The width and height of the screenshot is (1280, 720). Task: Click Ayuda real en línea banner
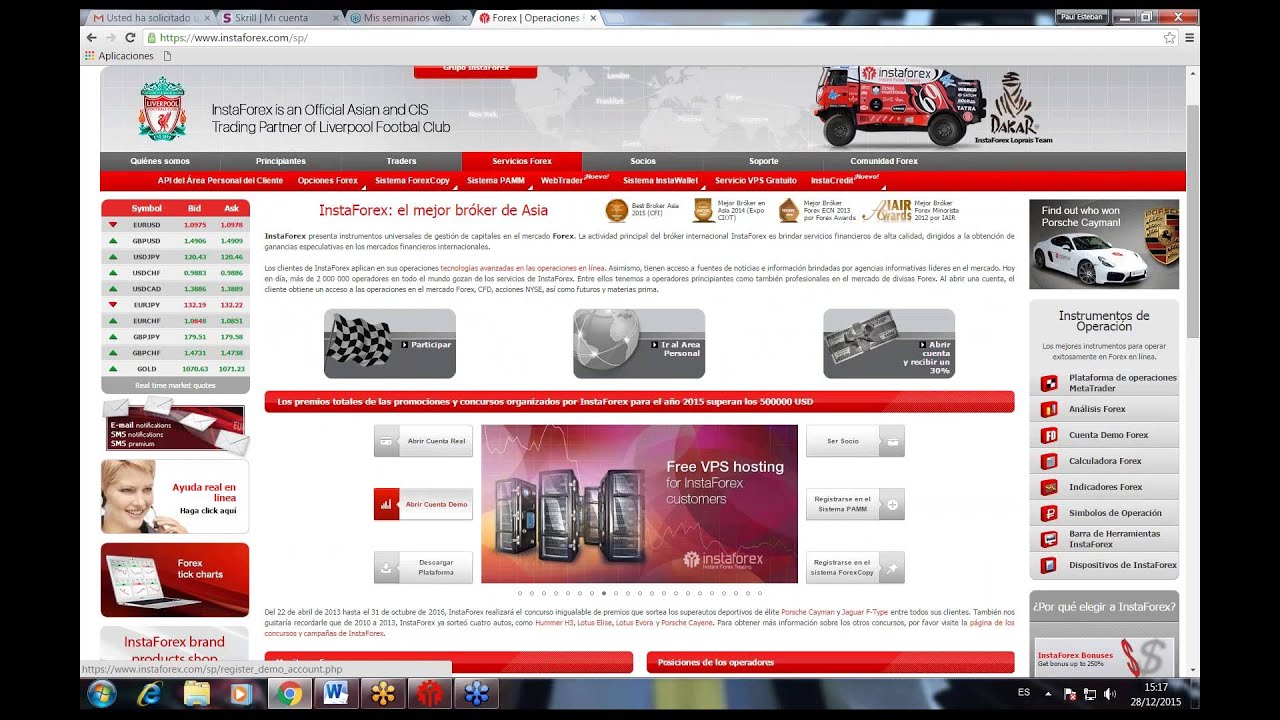click(175, 497)
